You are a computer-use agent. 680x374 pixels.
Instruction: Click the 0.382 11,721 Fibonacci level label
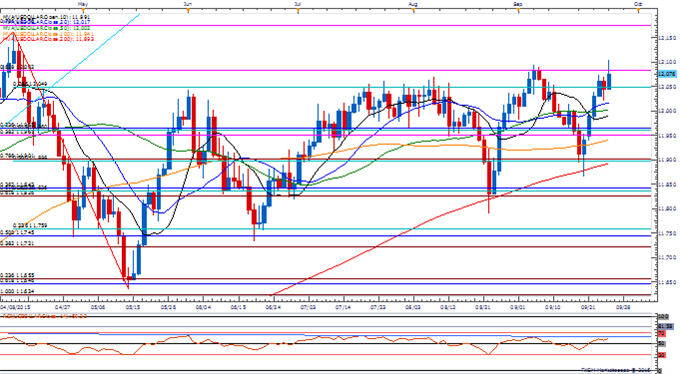(17, 244)
